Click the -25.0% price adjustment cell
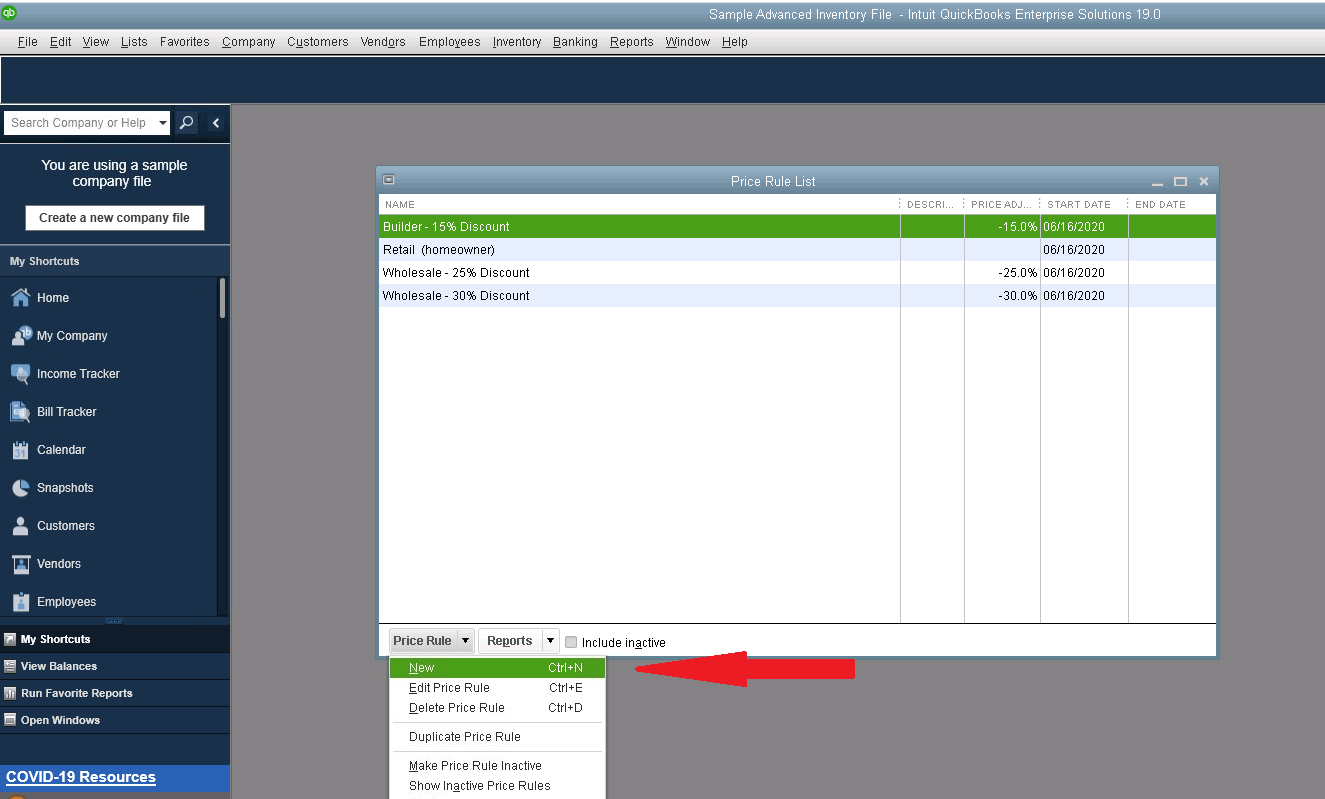1325x799 pixels. [x=1002, y=273]
